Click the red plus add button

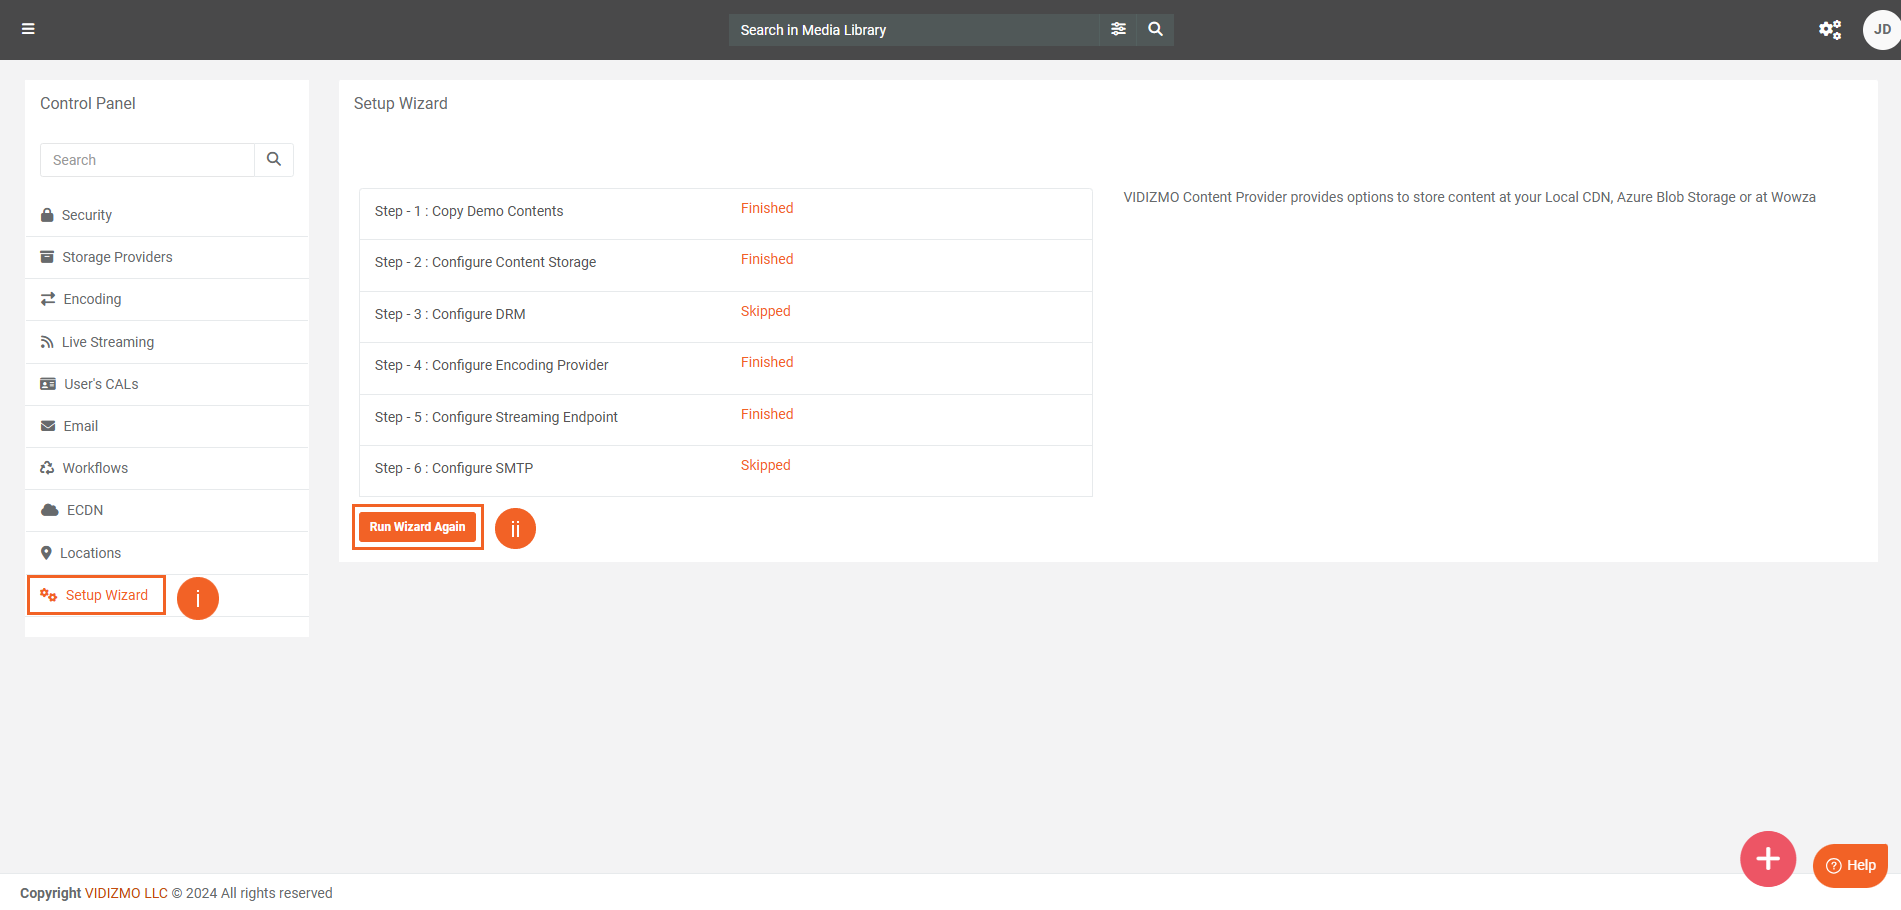tap(1767, 858)
